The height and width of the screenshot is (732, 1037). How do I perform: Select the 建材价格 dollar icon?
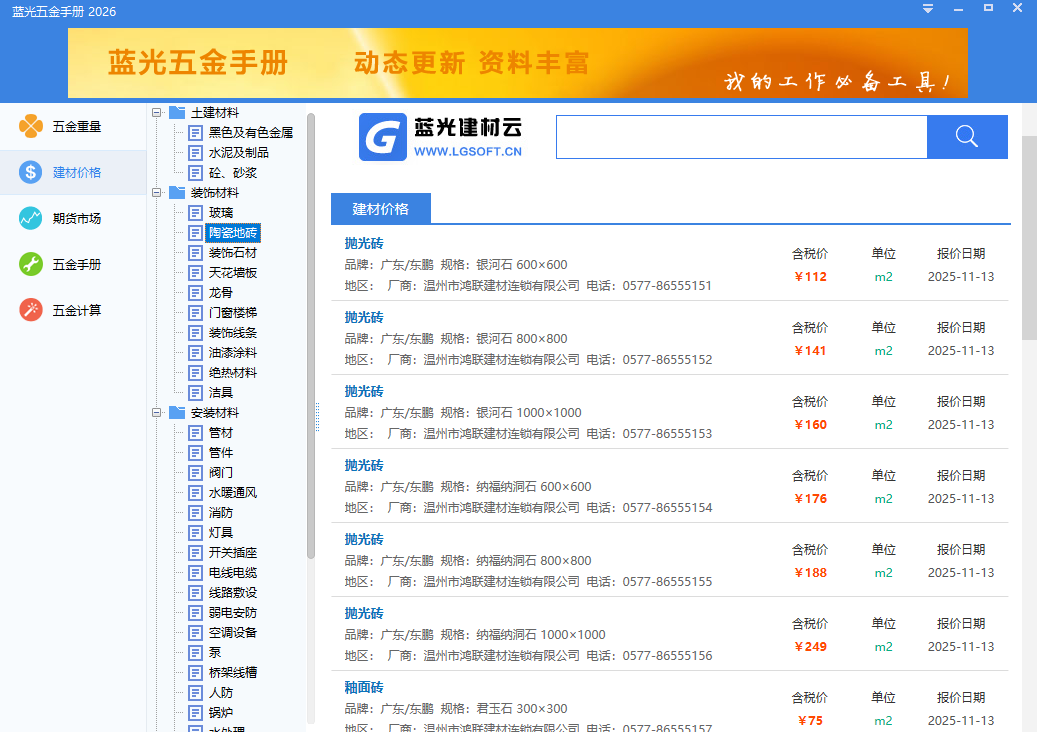point(31,172)
